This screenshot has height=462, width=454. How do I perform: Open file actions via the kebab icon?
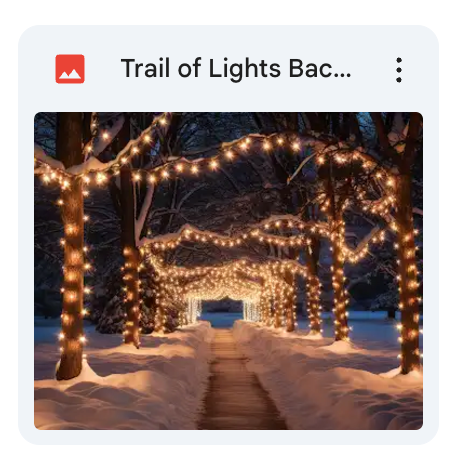[x=399, y=70]
